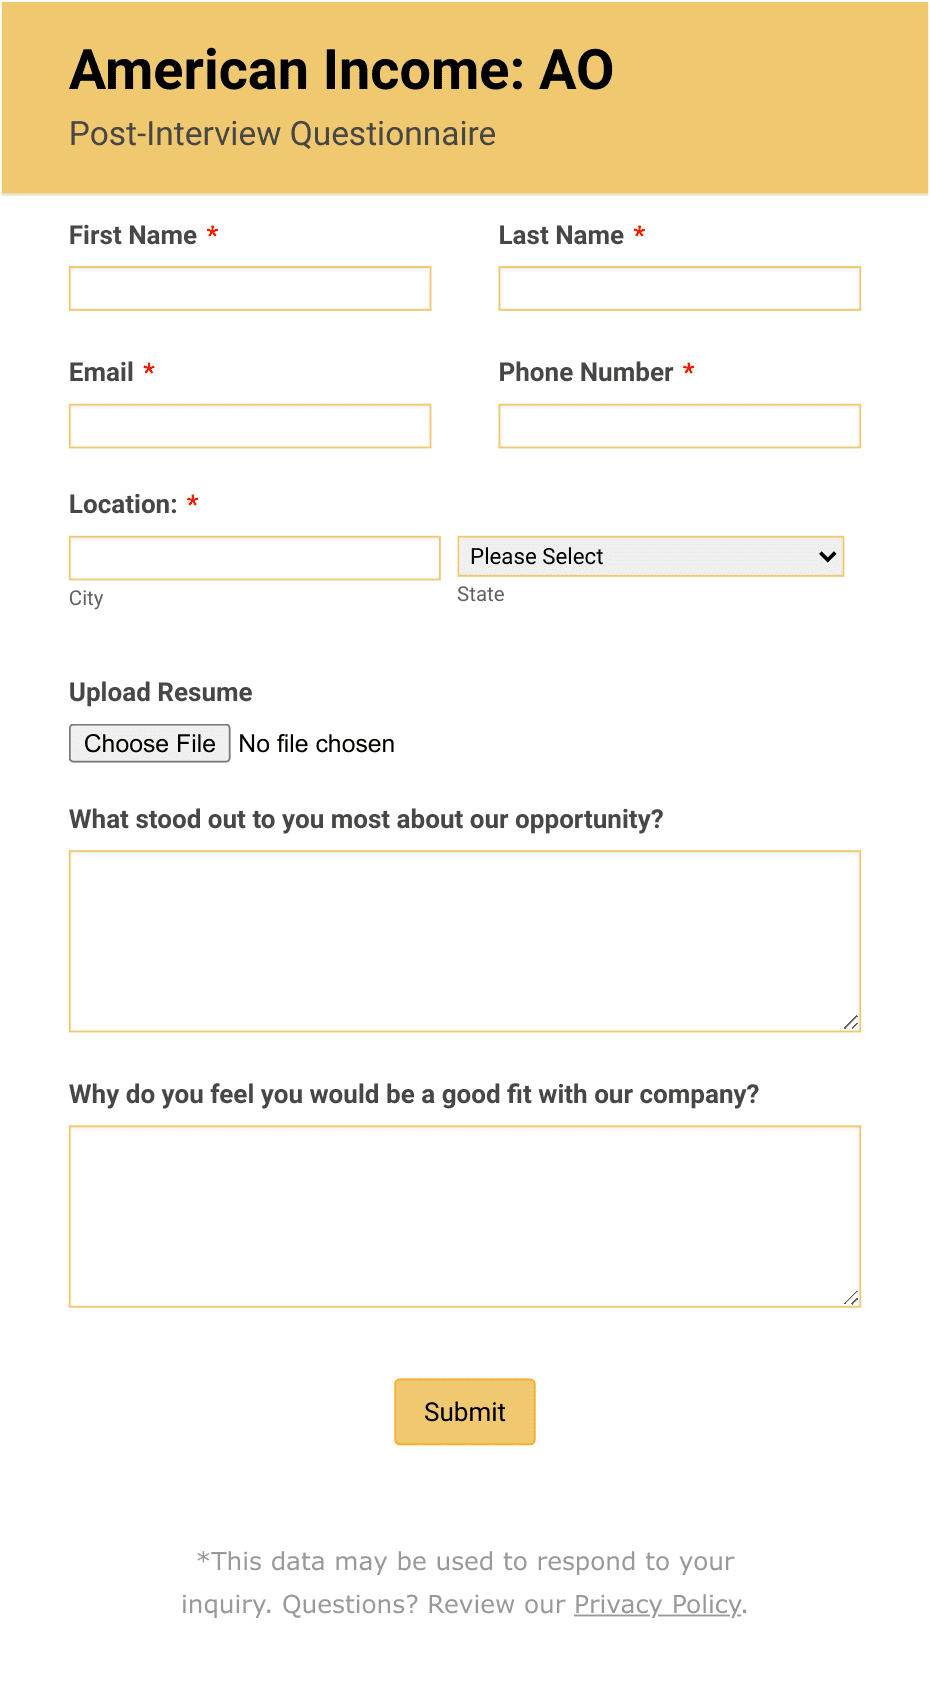Focus the Email text box
This screenshot has width=930, height=1681.
coord(250,426)
